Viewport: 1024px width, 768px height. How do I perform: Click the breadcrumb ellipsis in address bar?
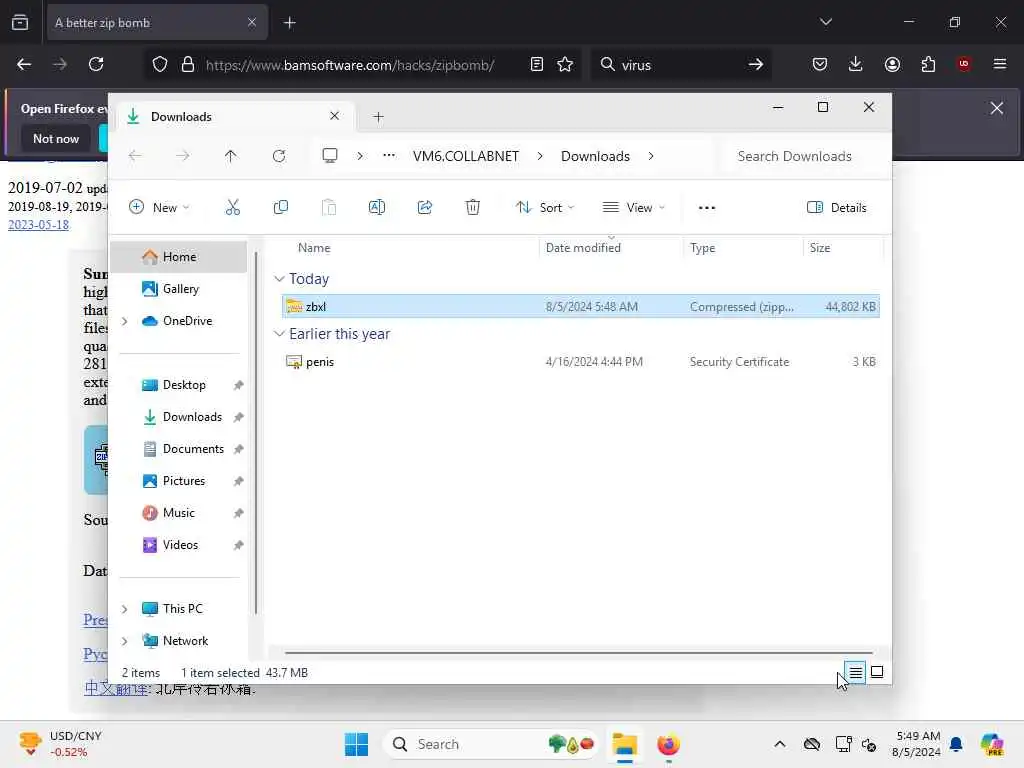click(389, 155)
